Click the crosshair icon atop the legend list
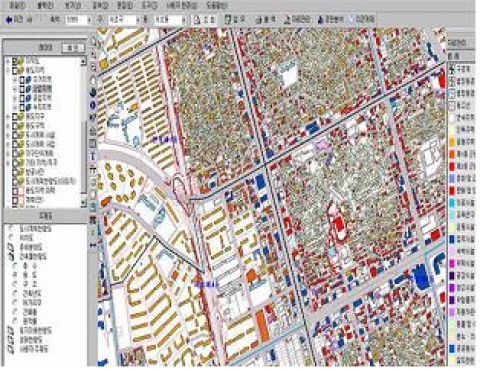This screenshot has width=480, height=371. coord(452,69)
